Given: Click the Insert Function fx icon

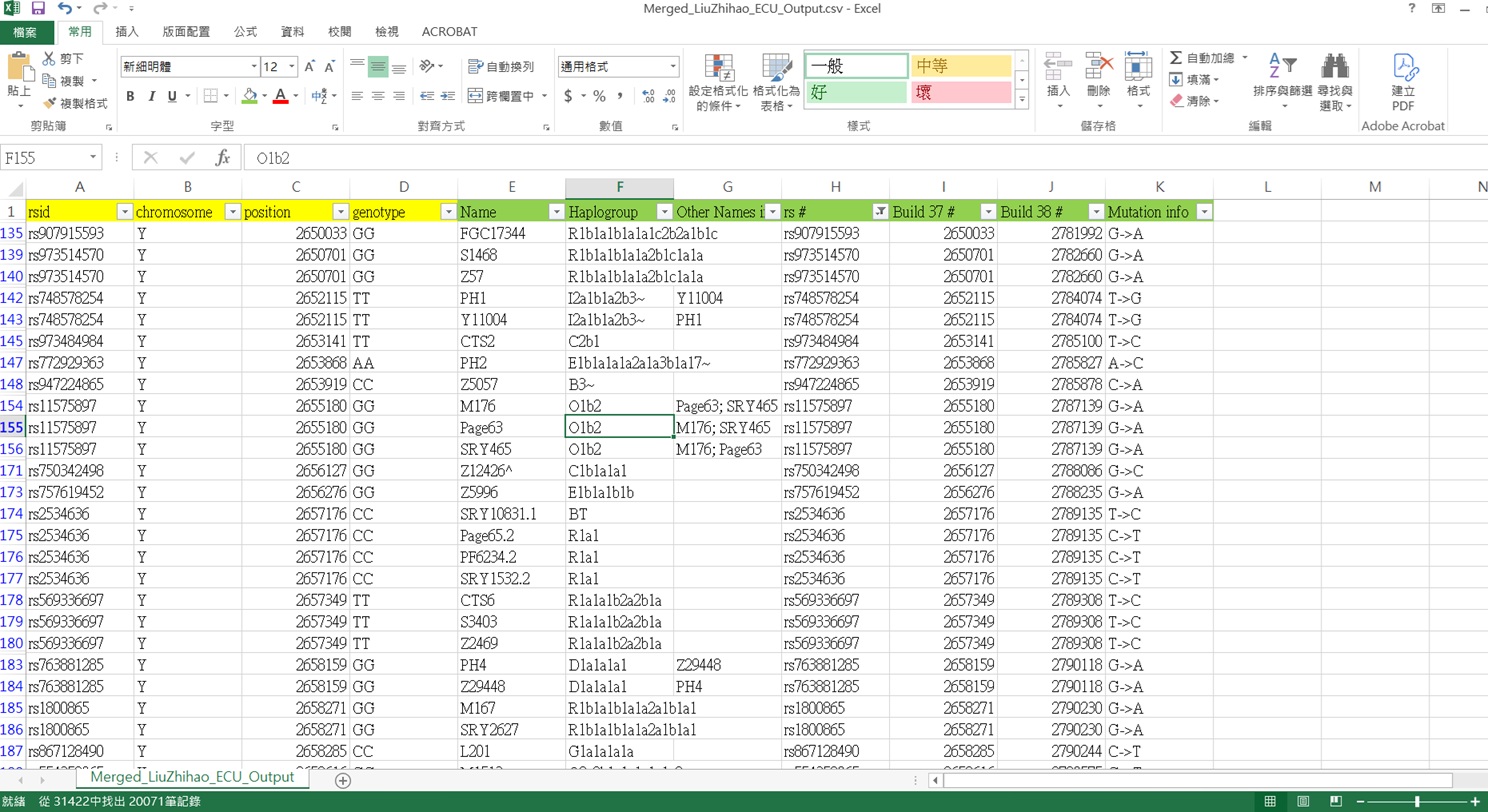Looking at the screenshot, I should [x=223, y=158].
